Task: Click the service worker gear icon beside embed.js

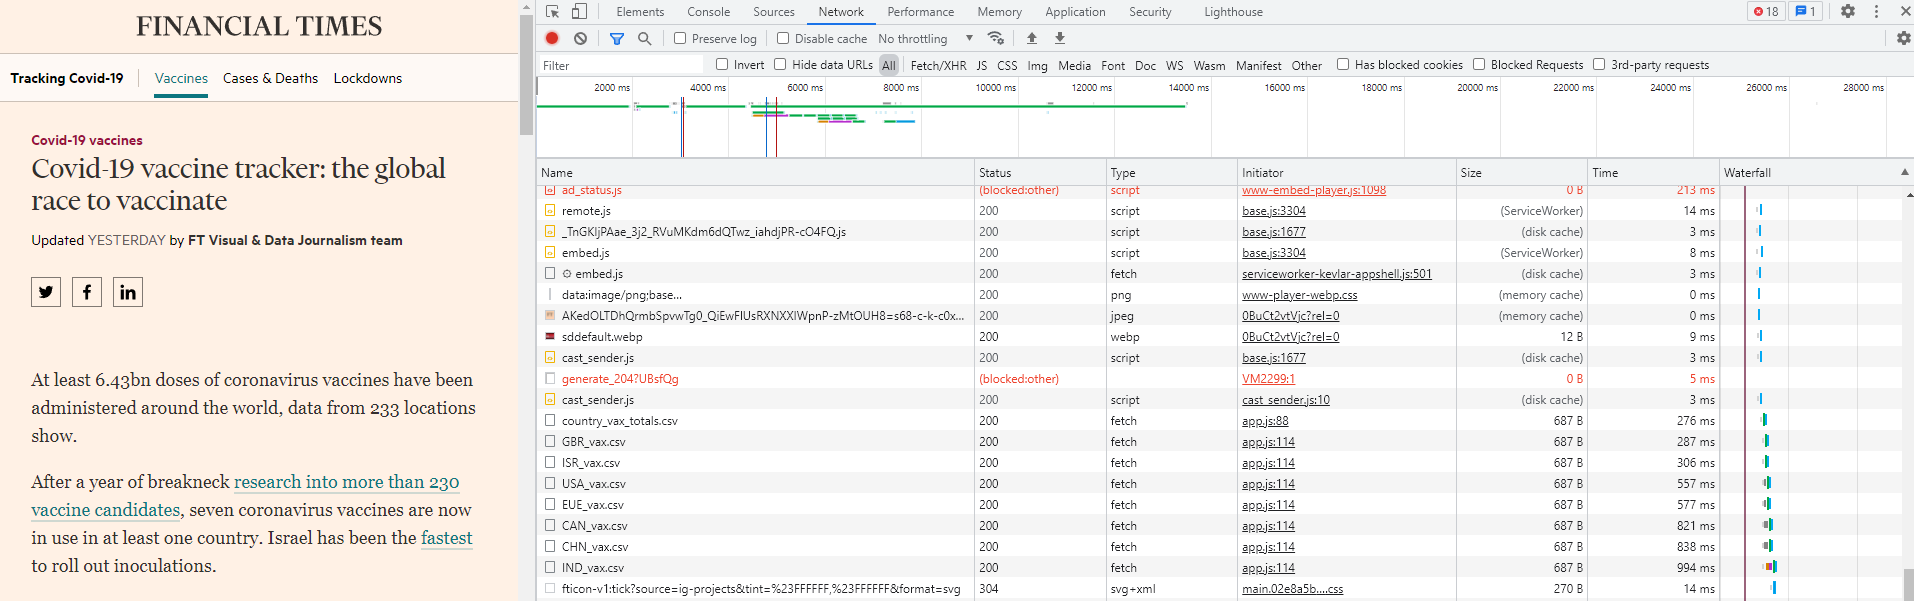Action: (x=567, y=274)
